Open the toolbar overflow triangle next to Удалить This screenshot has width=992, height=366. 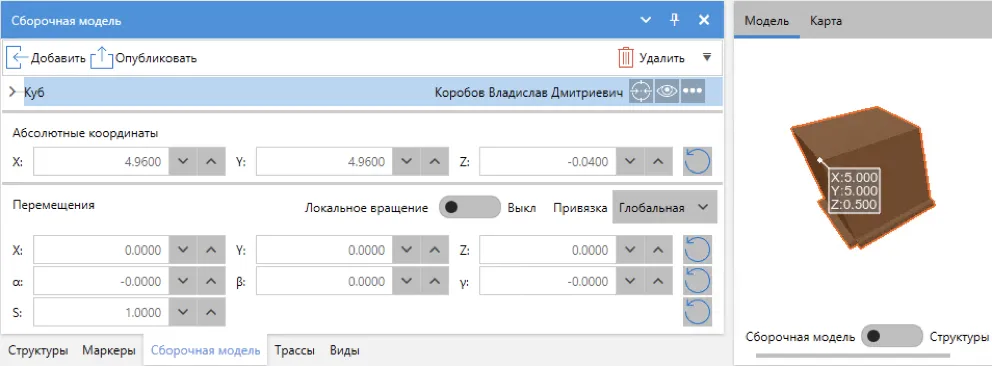point(707,58)
